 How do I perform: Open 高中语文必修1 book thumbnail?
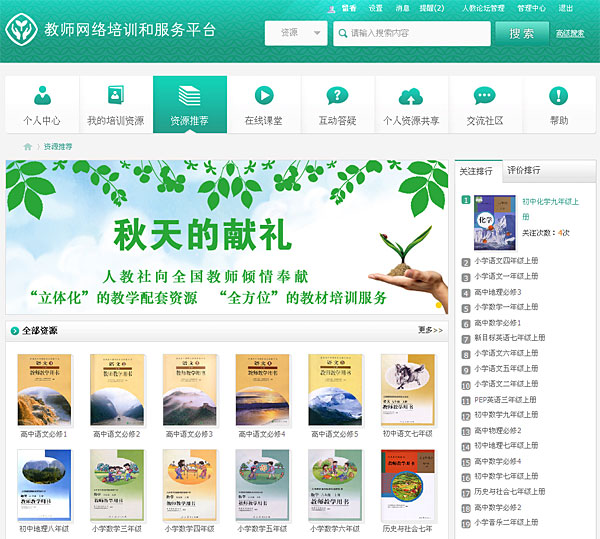tap(44, 390)
